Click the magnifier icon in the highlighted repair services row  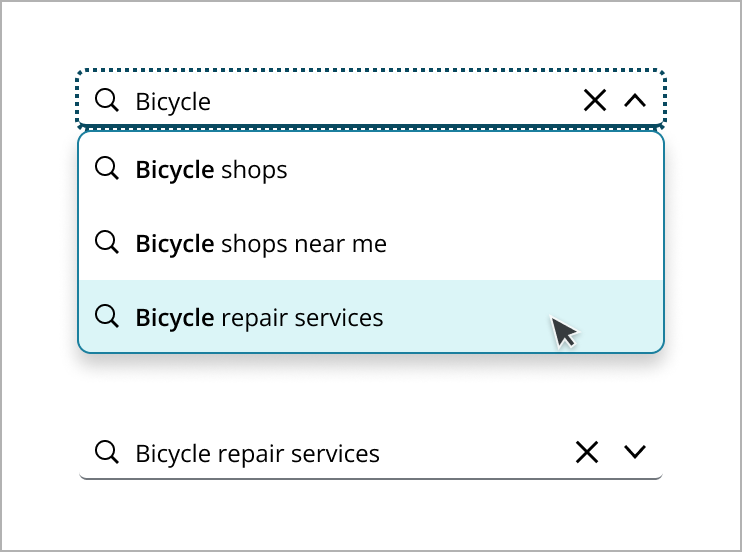(x=106, y=317)
